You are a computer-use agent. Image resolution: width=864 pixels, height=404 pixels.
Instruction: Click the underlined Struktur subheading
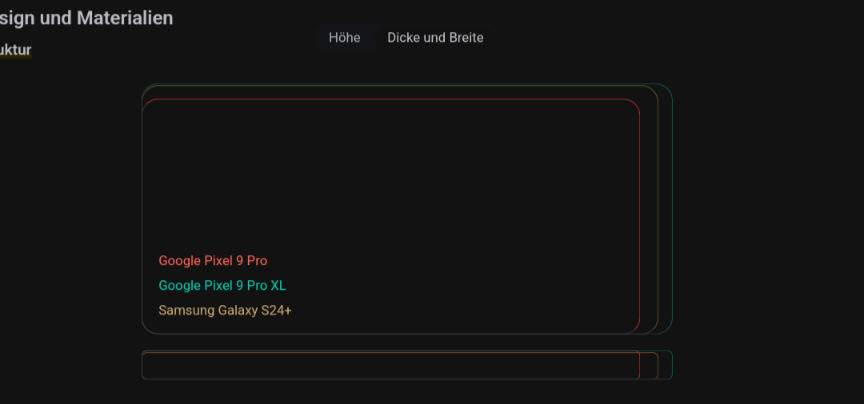tap(15, 49)
